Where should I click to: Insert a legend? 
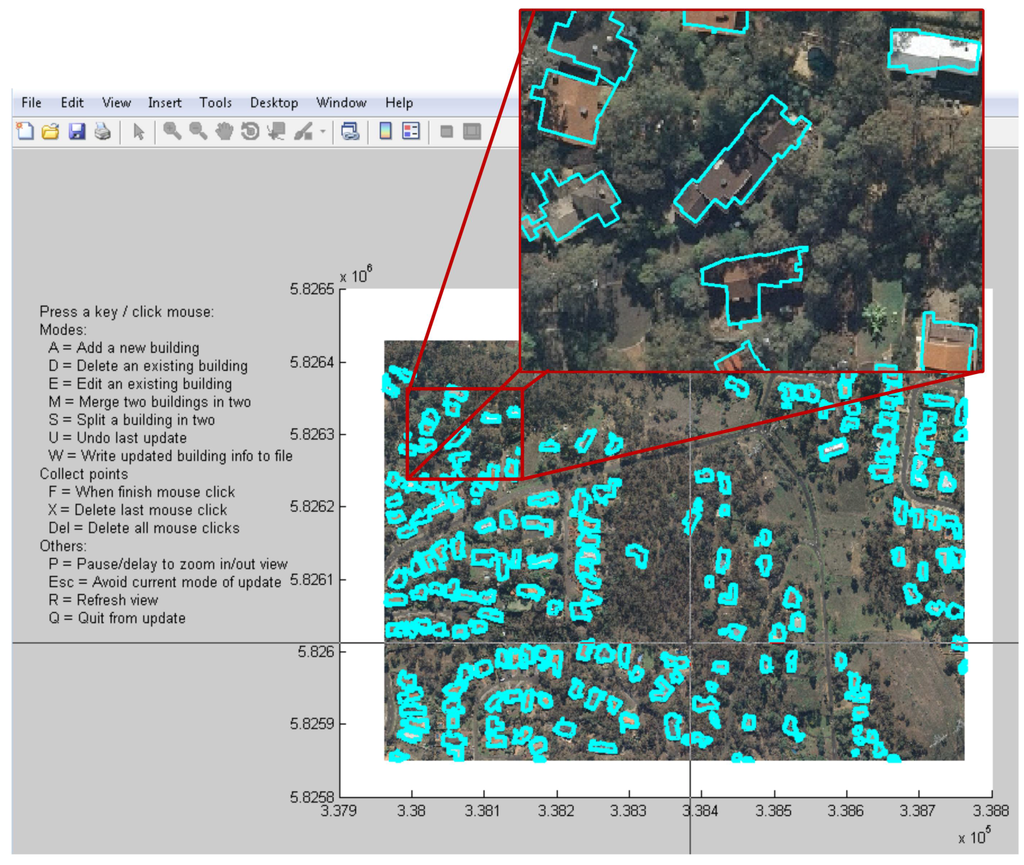click(x=409, y=130)
